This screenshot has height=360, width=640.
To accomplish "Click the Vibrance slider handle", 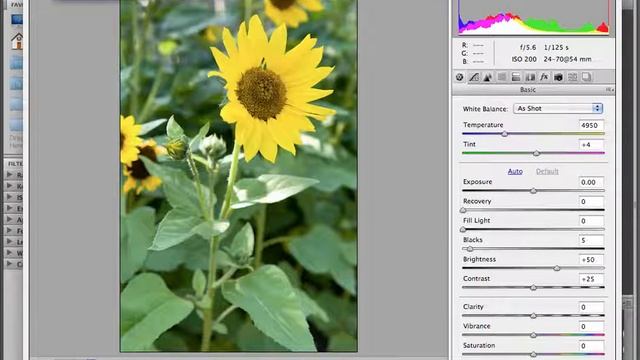I will [533, 336].
